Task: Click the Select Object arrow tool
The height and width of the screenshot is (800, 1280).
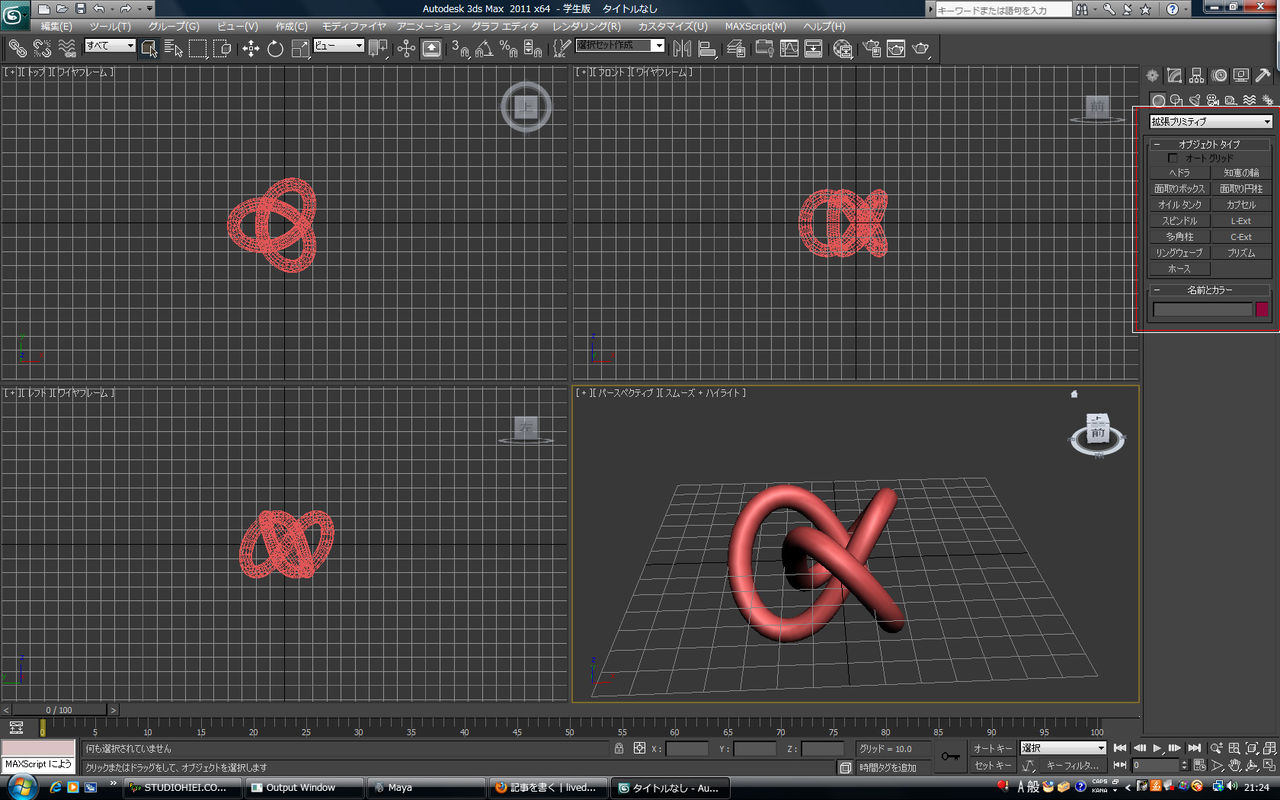Action: pyautogui.click(x=149, y=48)
